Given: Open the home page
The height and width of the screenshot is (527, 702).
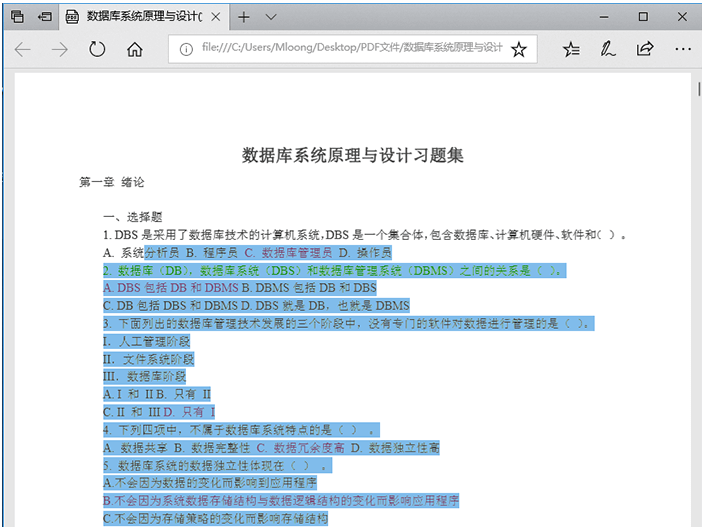Looking at the screenshot, I should 134,49.
